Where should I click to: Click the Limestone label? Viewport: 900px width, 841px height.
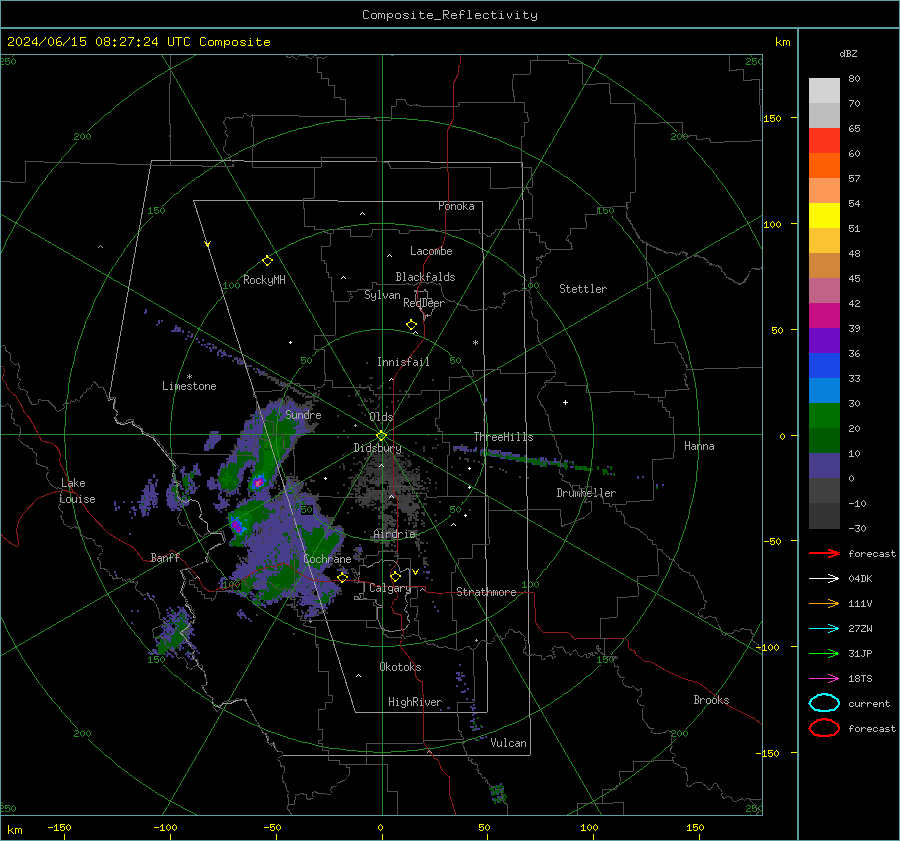pos(189,386)
